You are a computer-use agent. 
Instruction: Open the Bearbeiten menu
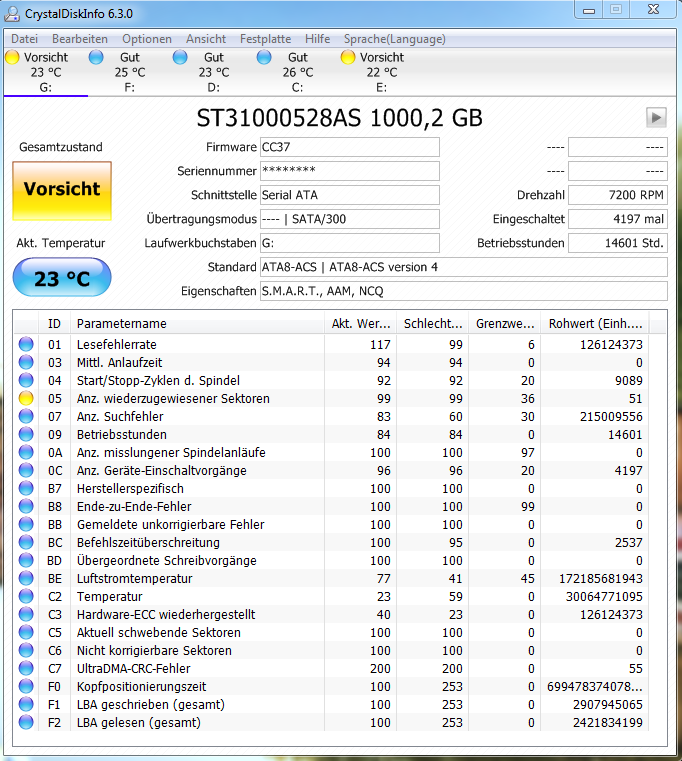point(80,39)
